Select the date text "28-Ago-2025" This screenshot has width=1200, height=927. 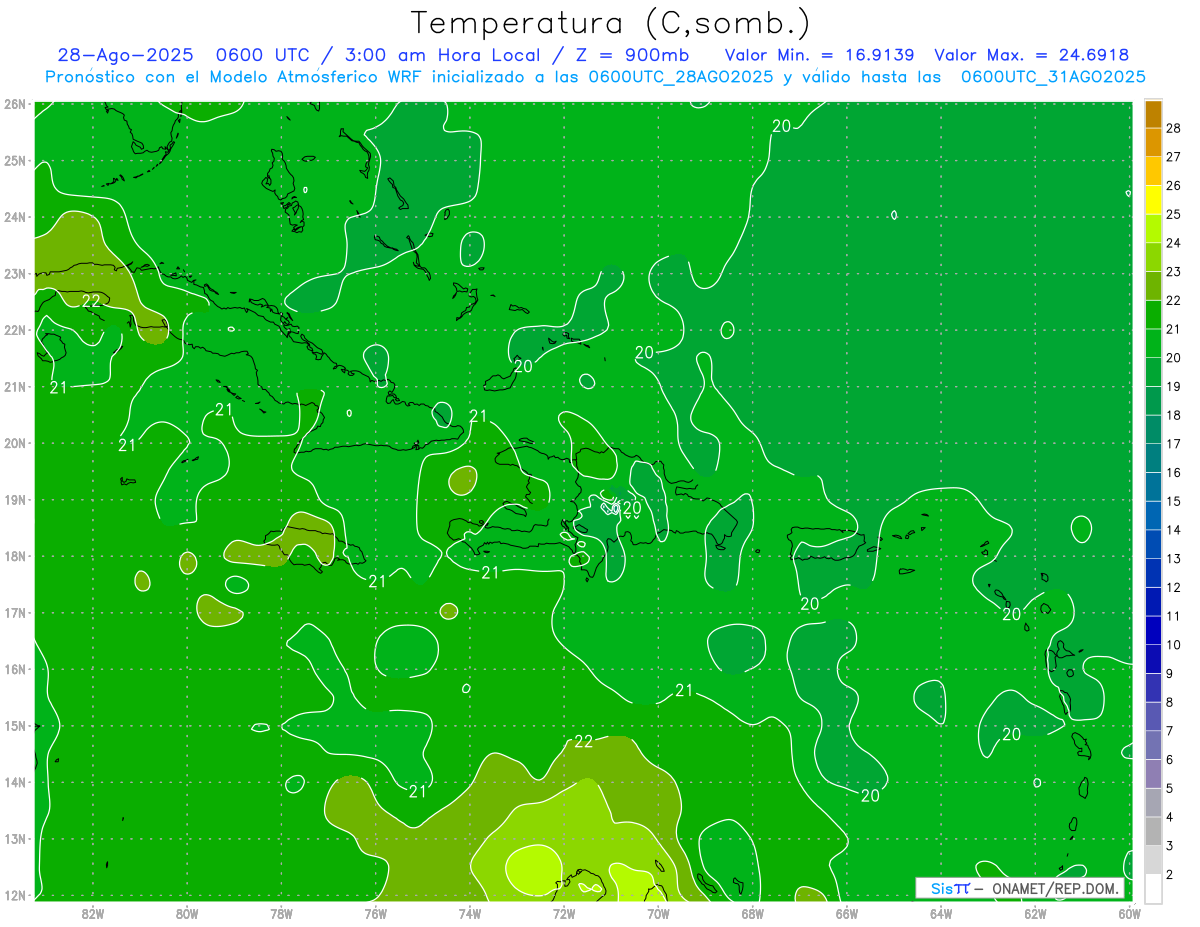[x=125, y=56]
